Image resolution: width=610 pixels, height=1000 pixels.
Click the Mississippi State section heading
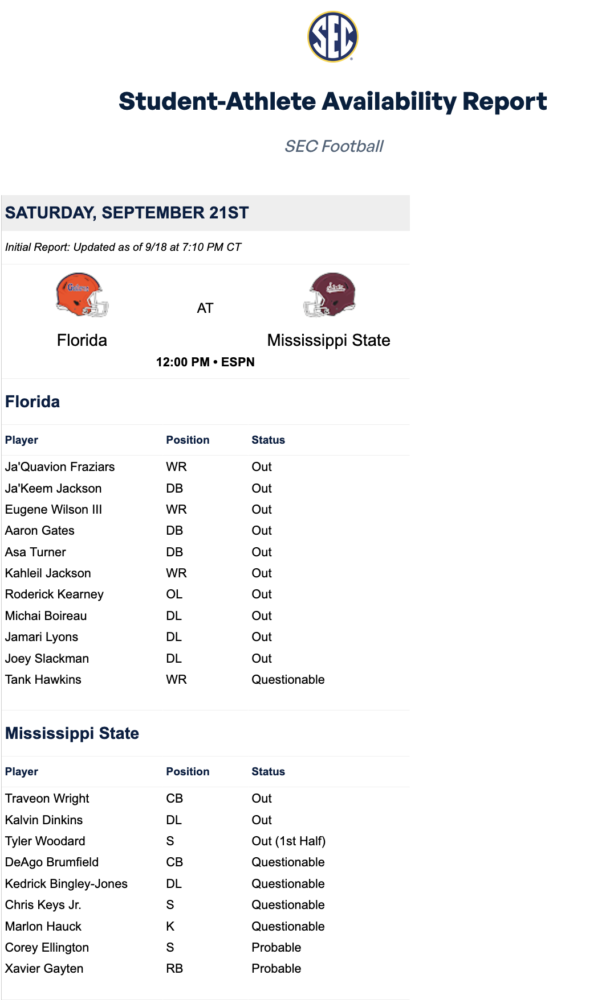pyautogui.click(x=72, y=734)
